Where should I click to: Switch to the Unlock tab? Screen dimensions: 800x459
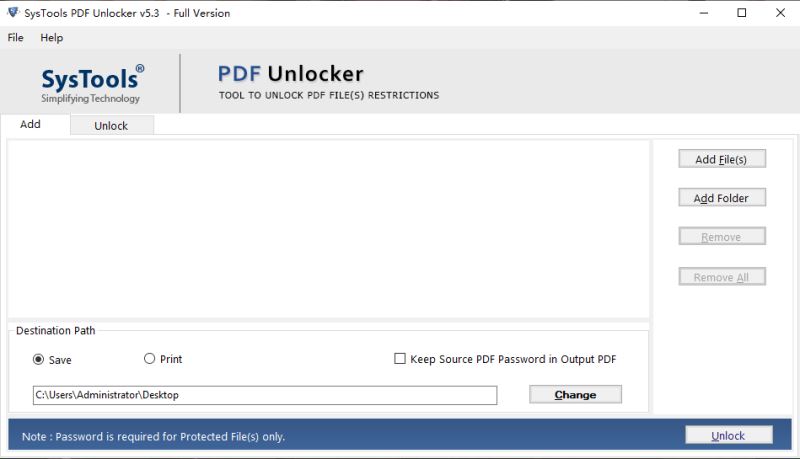[x=111, y=125]
